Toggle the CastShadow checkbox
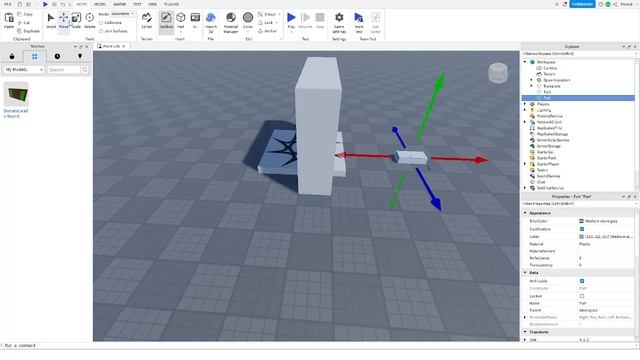 (x=582, y=229)
